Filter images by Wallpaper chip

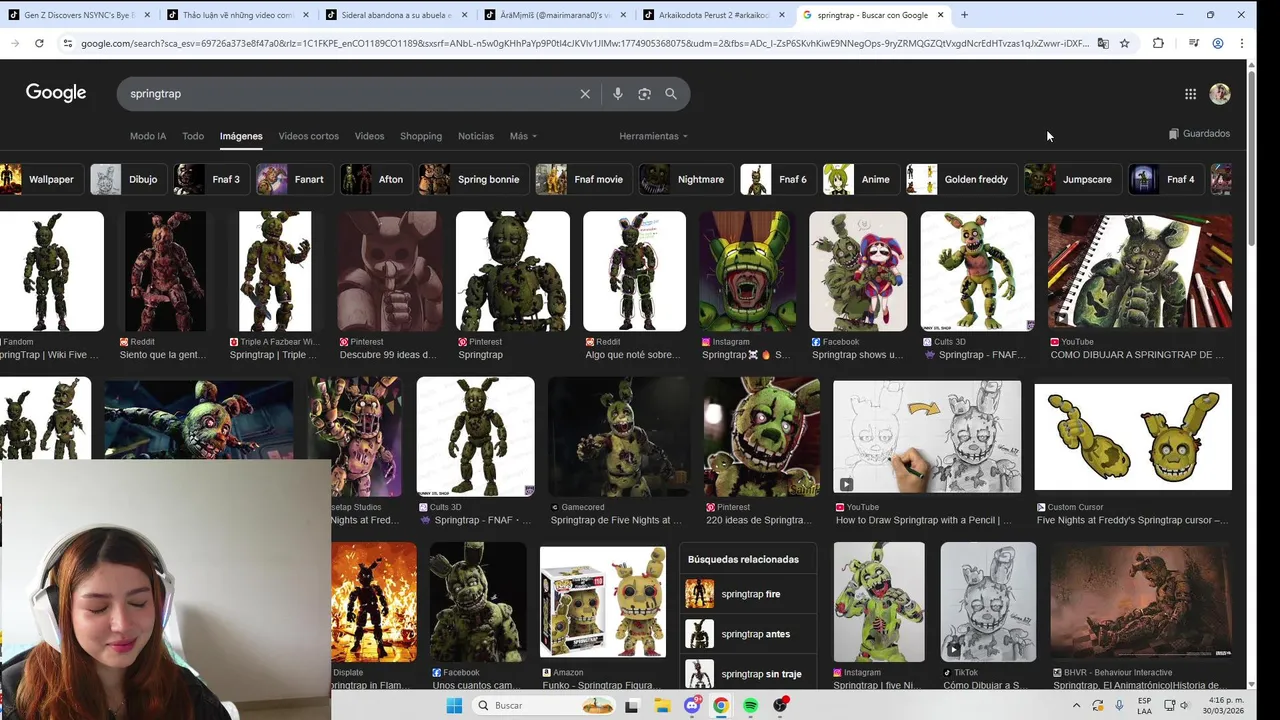click(x=40, y=179)
